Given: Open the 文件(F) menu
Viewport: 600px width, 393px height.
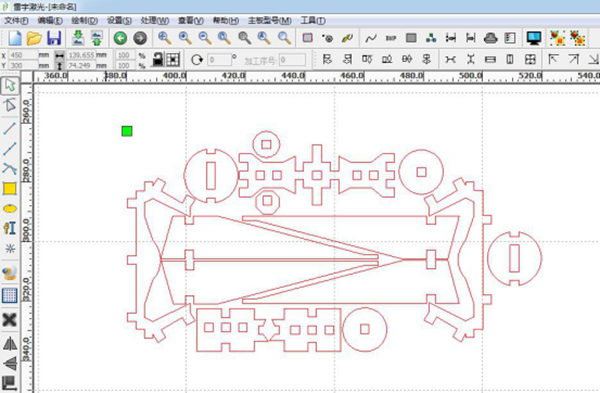Looking at the screenshot, I should pyautogui.click(x=16, y=21).
